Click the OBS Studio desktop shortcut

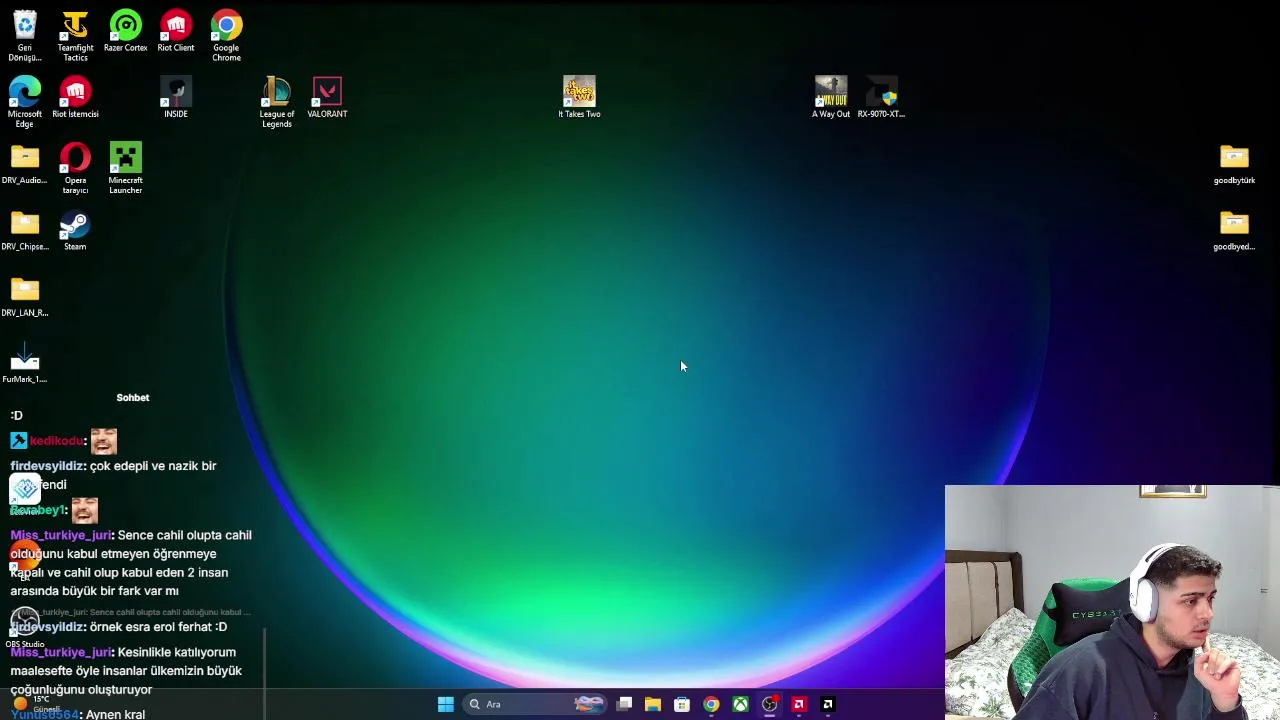coord(25,627)
